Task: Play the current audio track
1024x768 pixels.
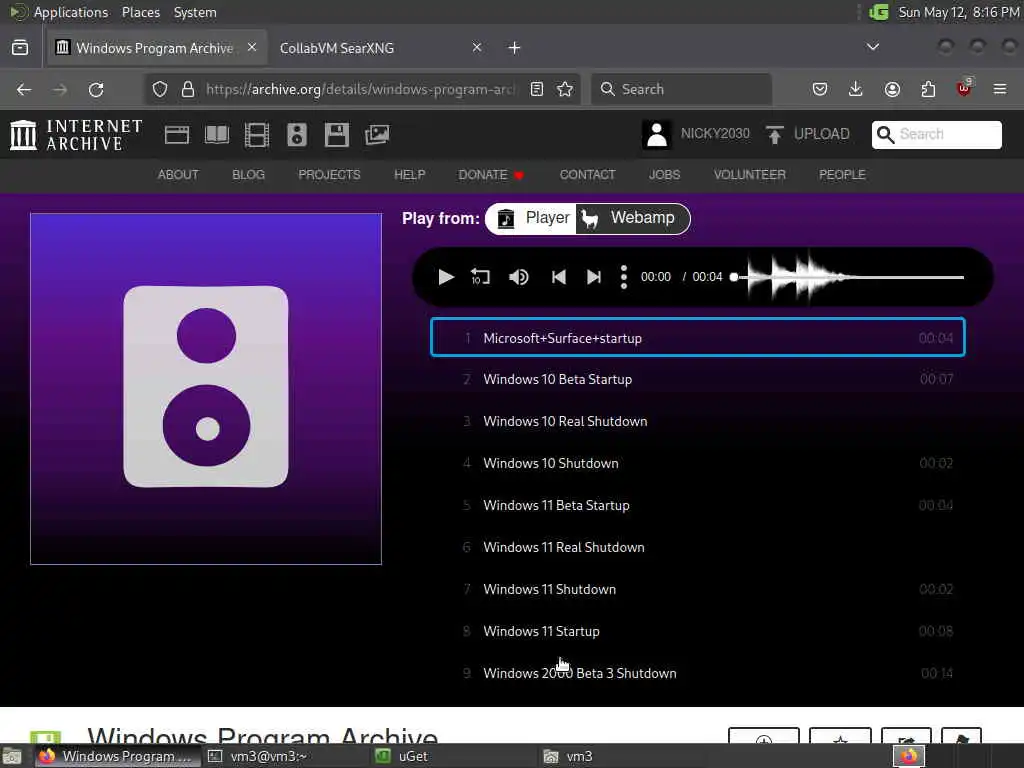Action: pyautogui.click(x=445, y=277)
